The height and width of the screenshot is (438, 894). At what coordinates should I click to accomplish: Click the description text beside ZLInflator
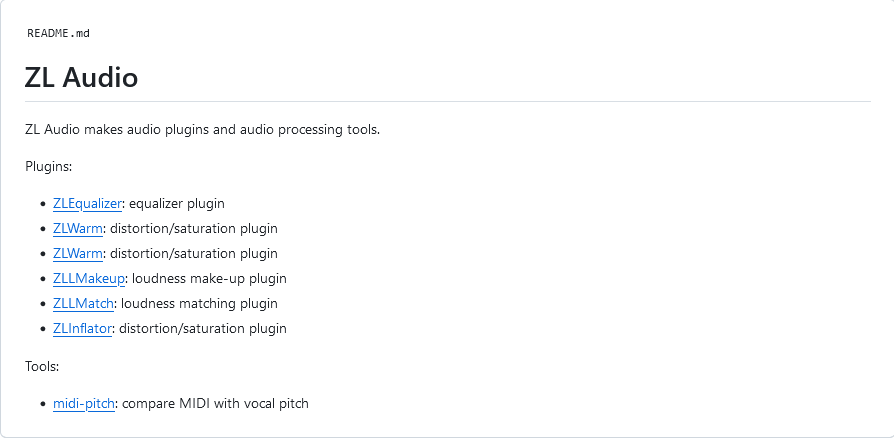click(202, 329)
